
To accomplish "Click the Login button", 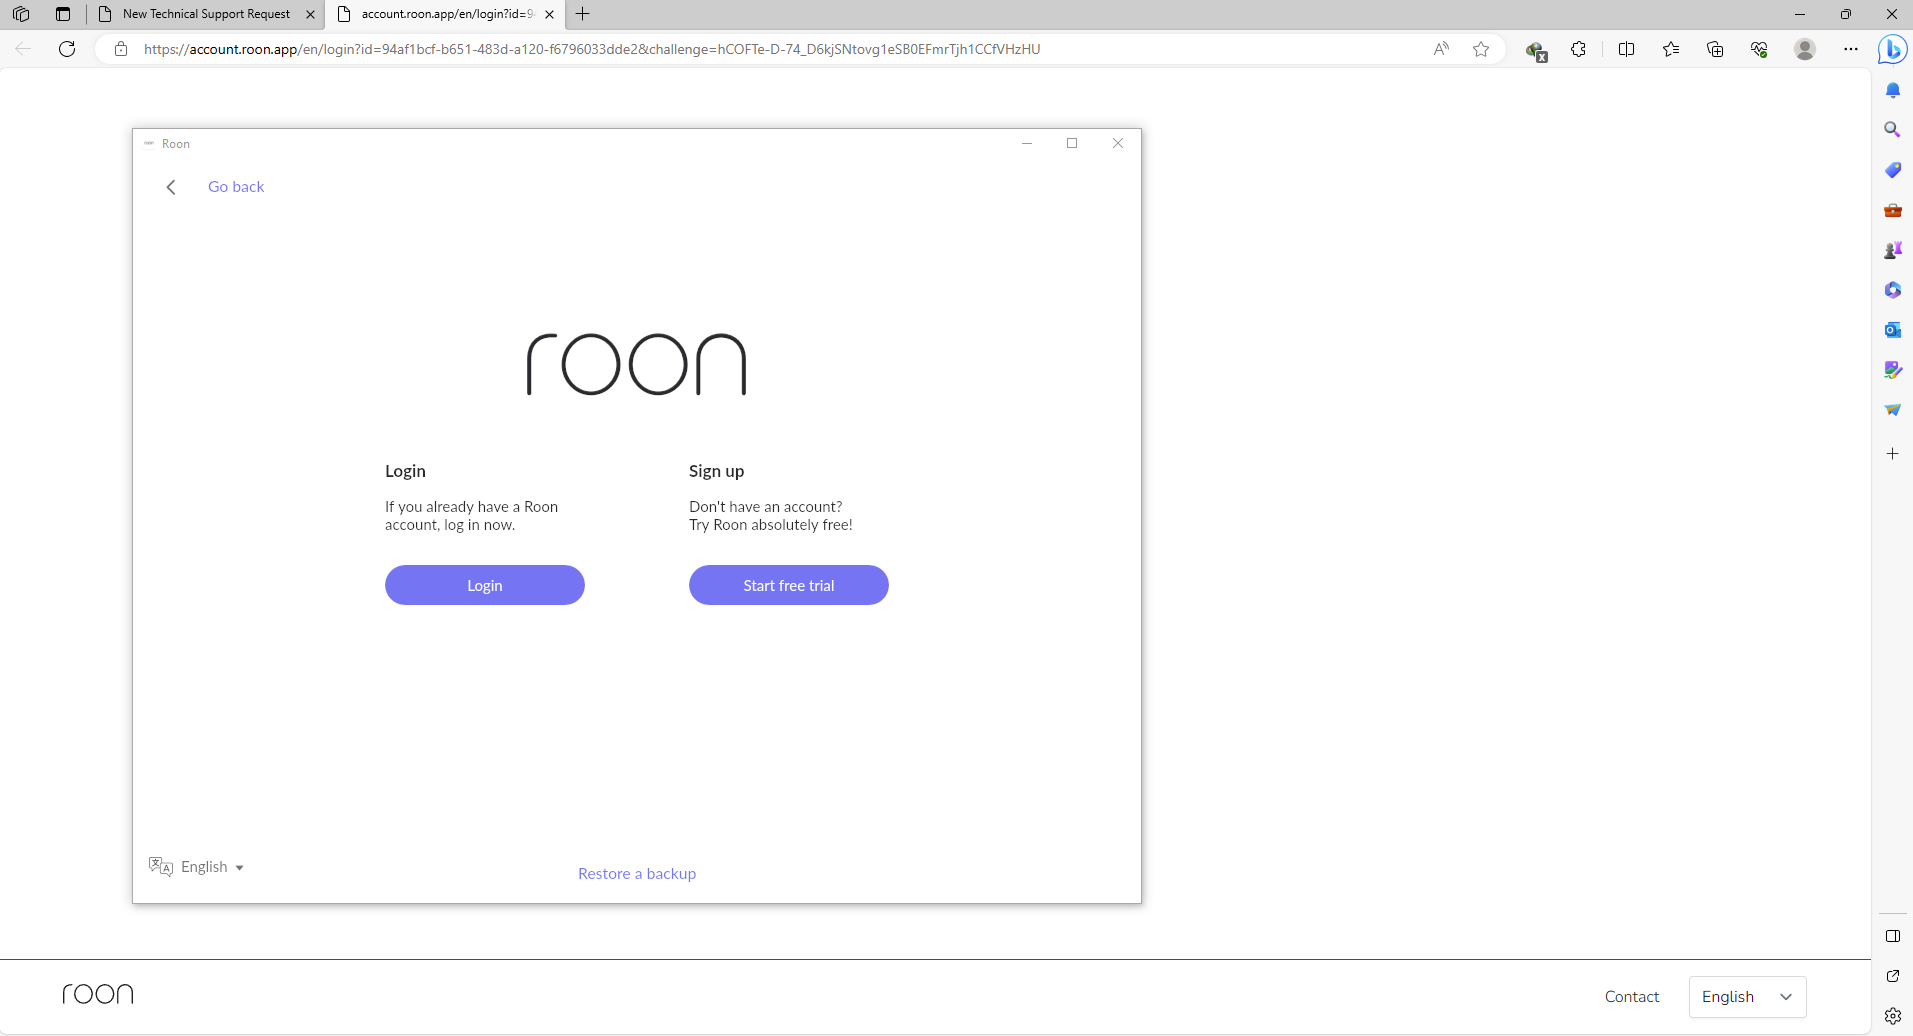I will (x=484, y=585).
